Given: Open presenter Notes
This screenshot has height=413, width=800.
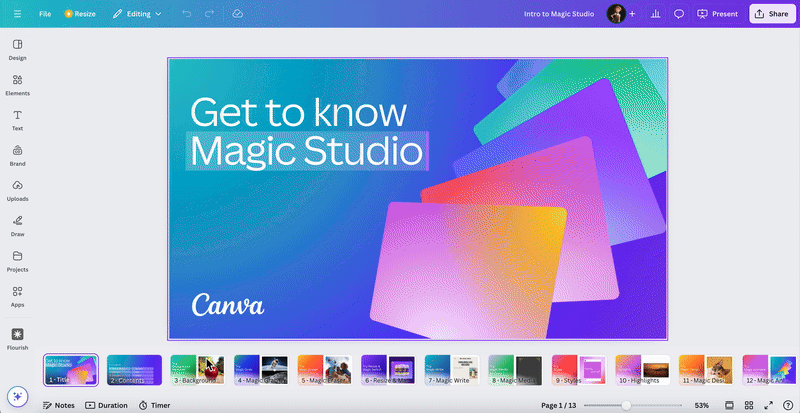Looking at the screenshot, I should point(59,405).
